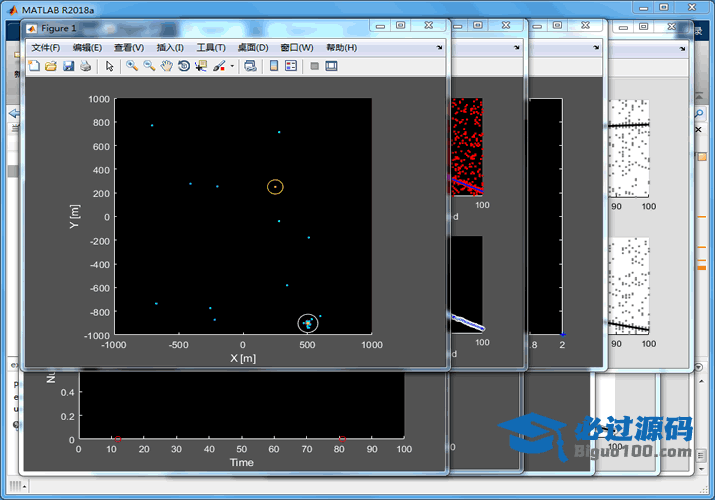The image size is (715, 500).
Task: Click the white circled cluster in the plot
Action: [308, 324]
